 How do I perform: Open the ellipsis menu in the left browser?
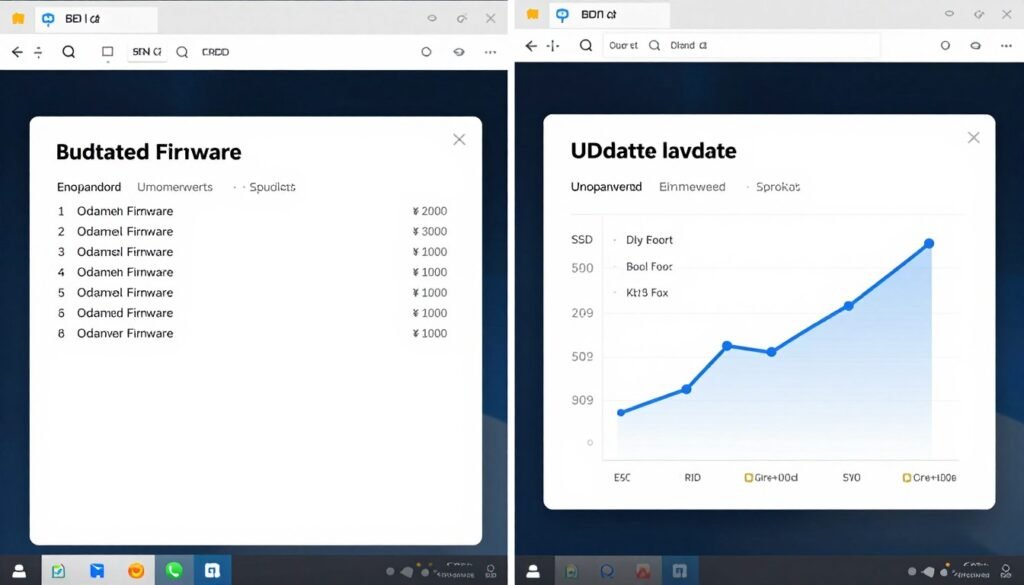click(x=488, y=52)
